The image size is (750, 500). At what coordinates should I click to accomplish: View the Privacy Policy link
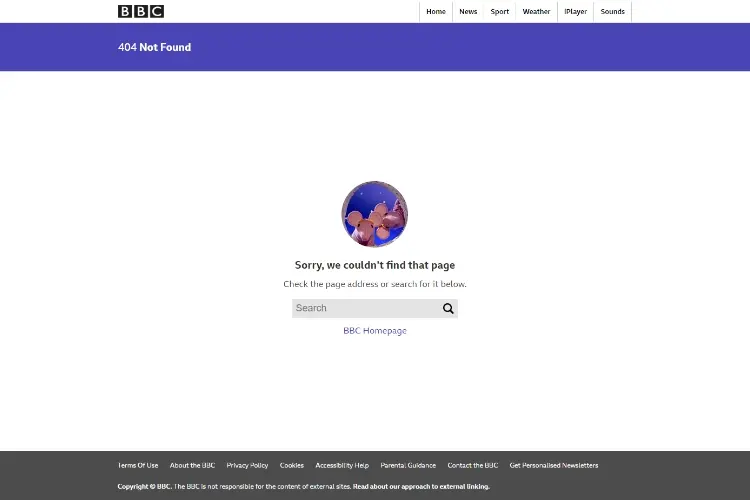(x=247, y=466)
